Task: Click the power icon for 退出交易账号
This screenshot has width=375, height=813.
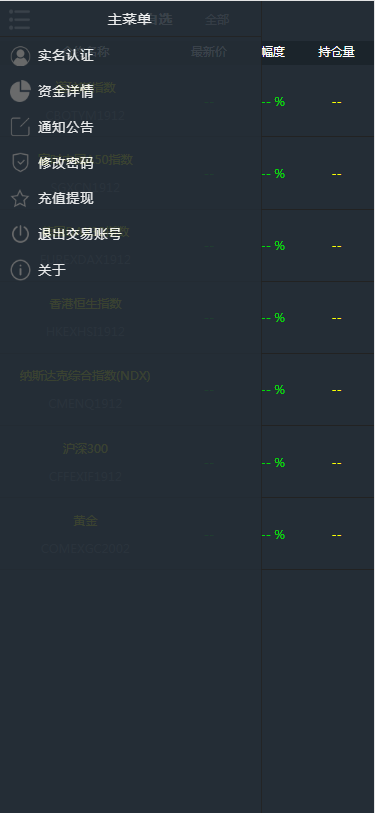Action: (x=20, y=234)
